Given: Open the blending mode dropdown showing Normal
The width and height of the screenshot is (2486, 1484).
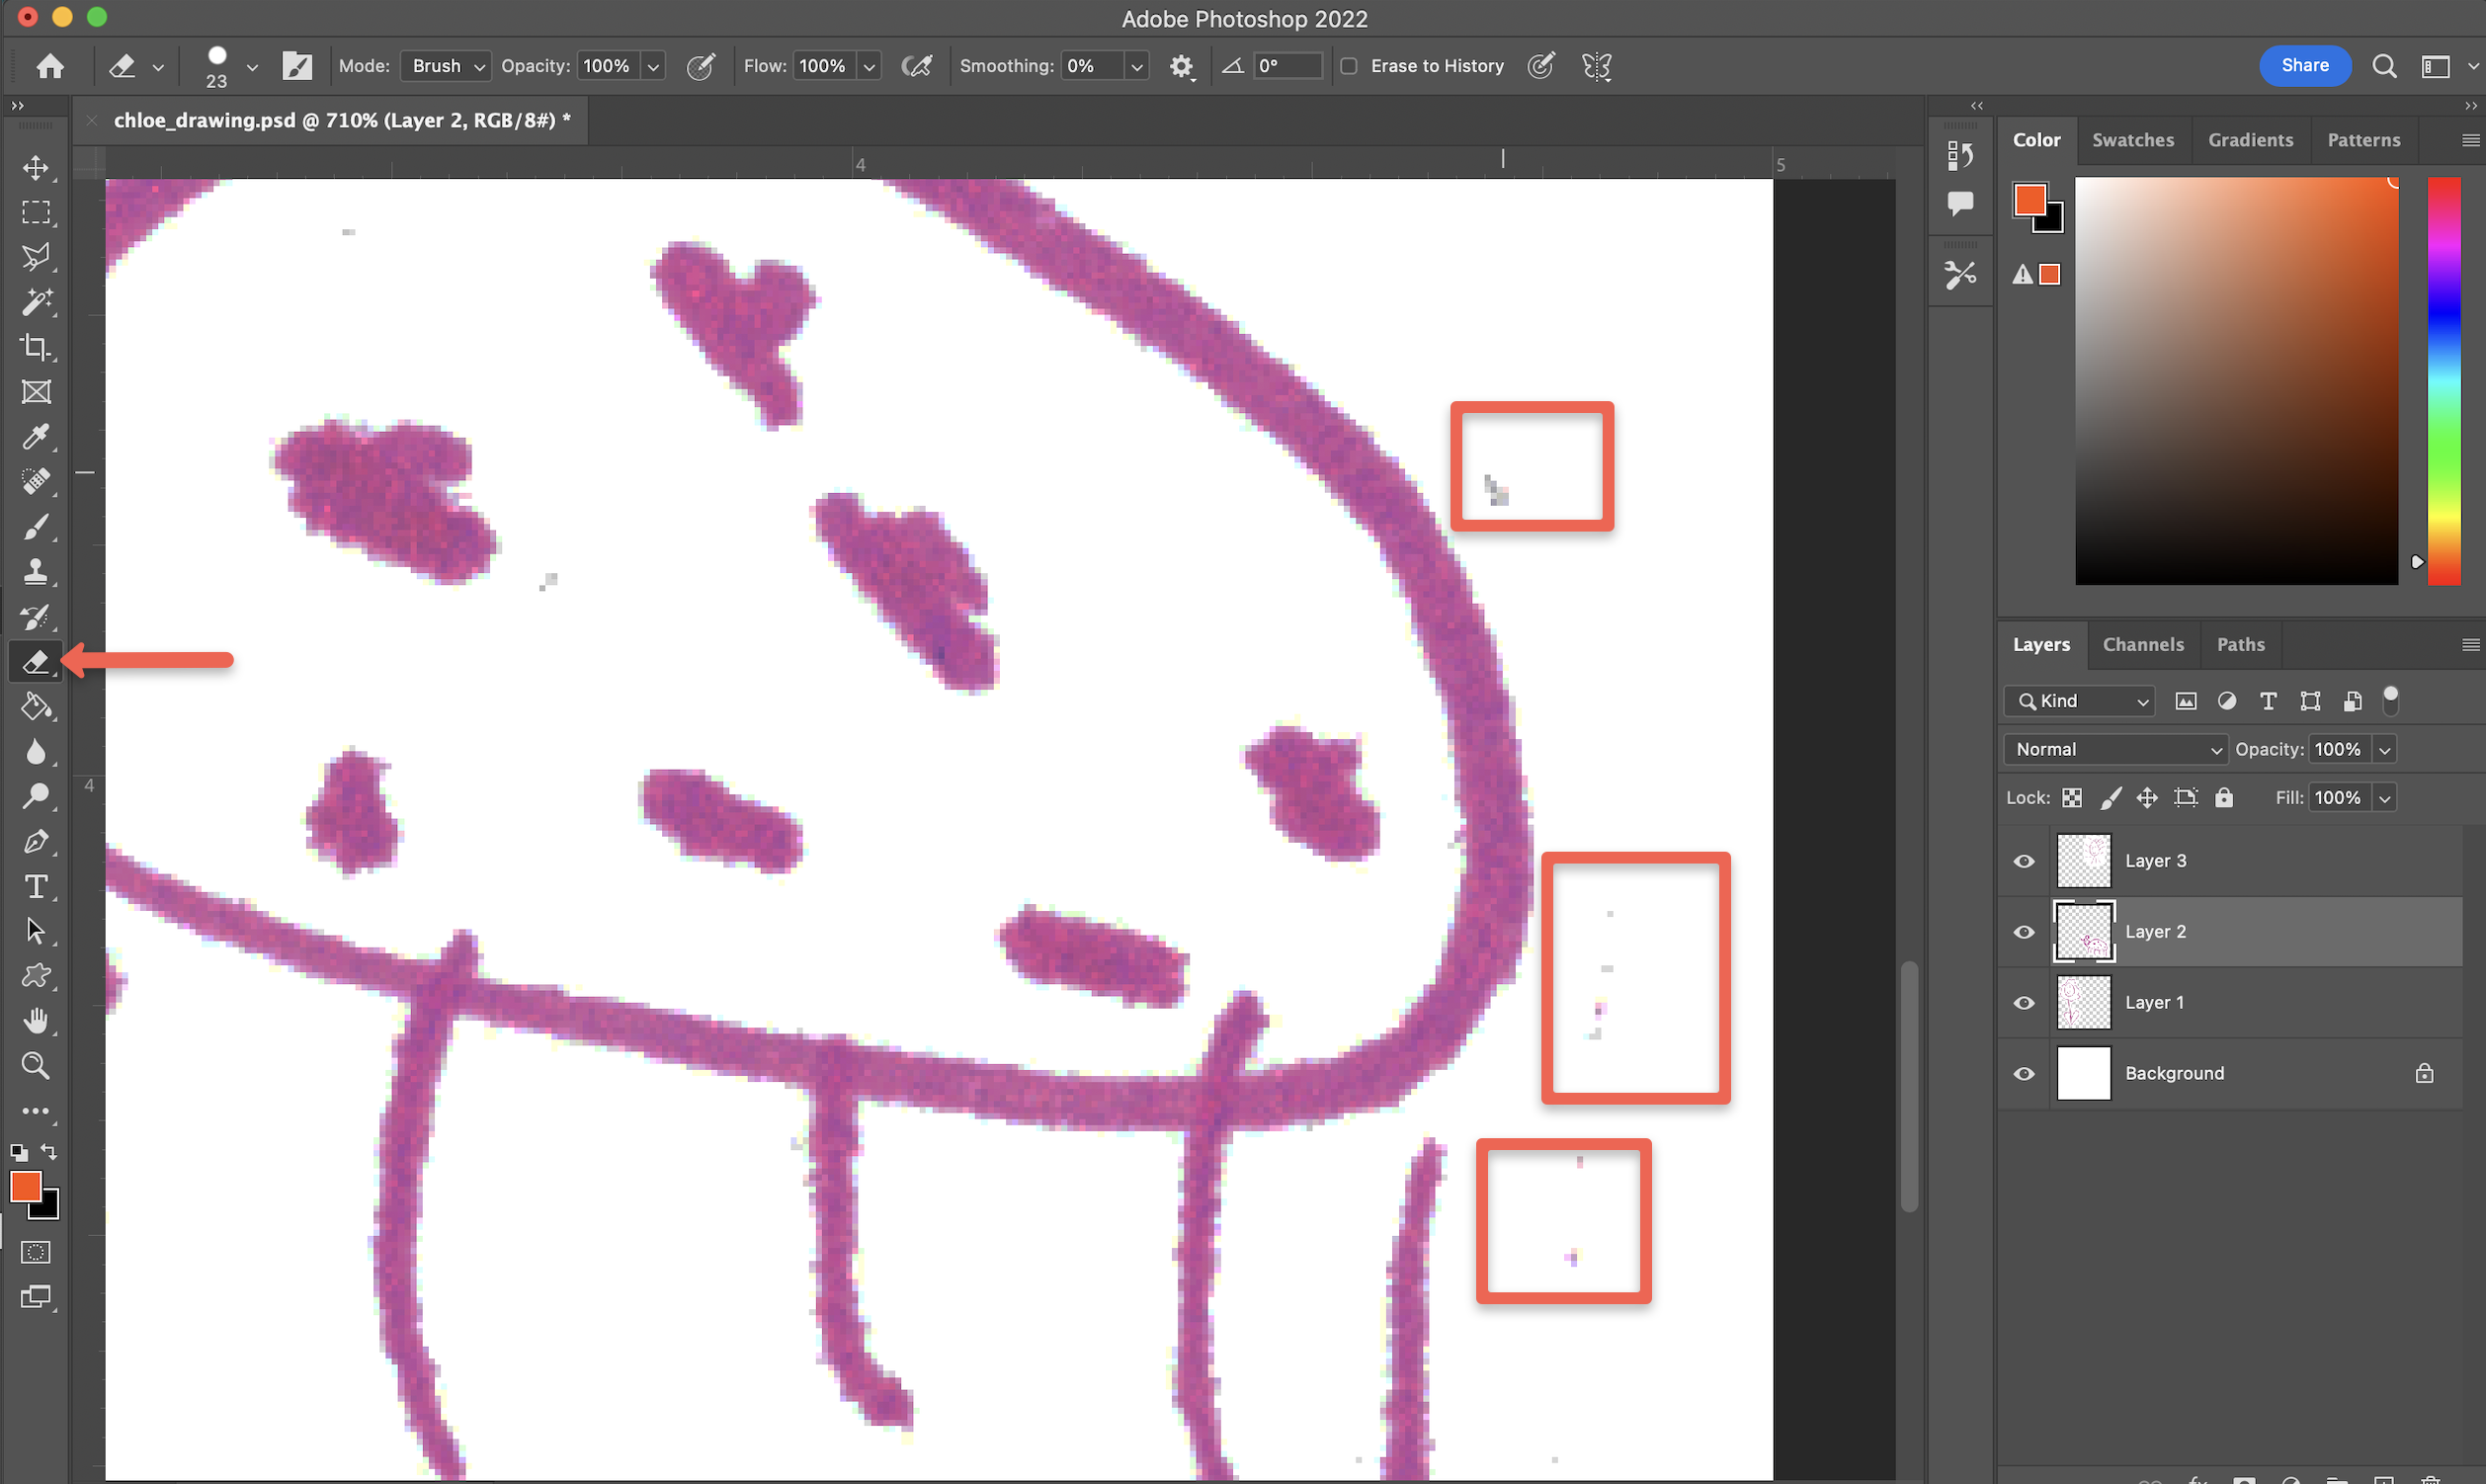Looking at the screenshot, I should click(2115, 748).
